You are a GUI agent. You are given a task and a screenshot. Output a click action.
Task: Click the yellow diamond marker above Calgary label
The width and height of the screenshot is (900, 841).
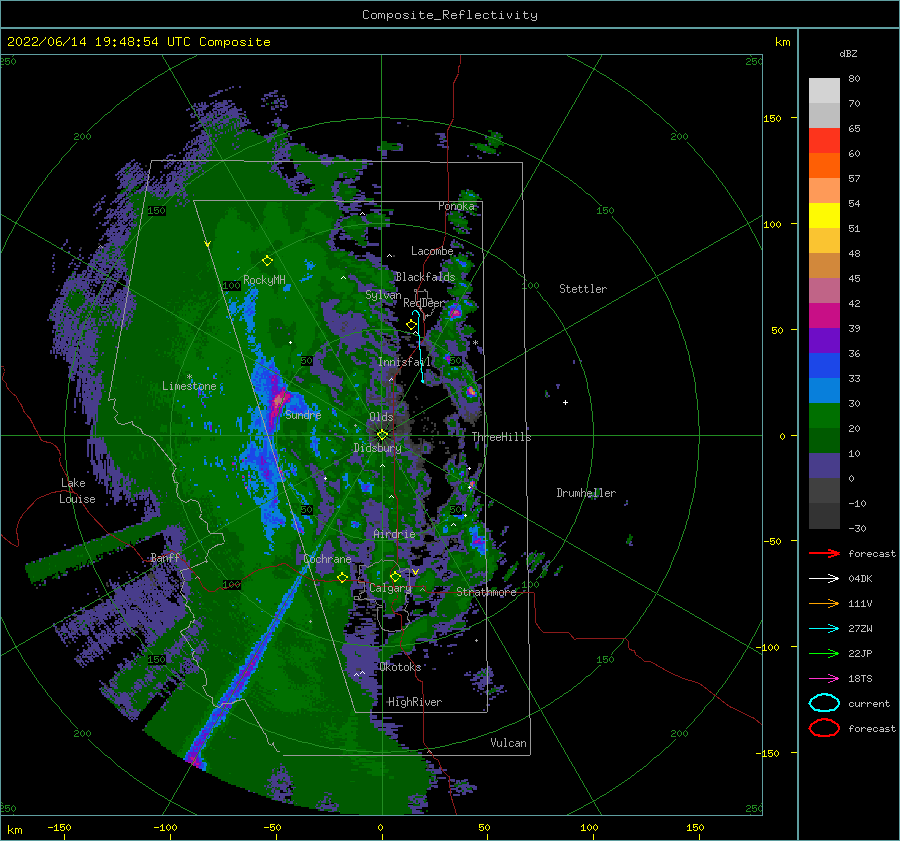(395, 576)
